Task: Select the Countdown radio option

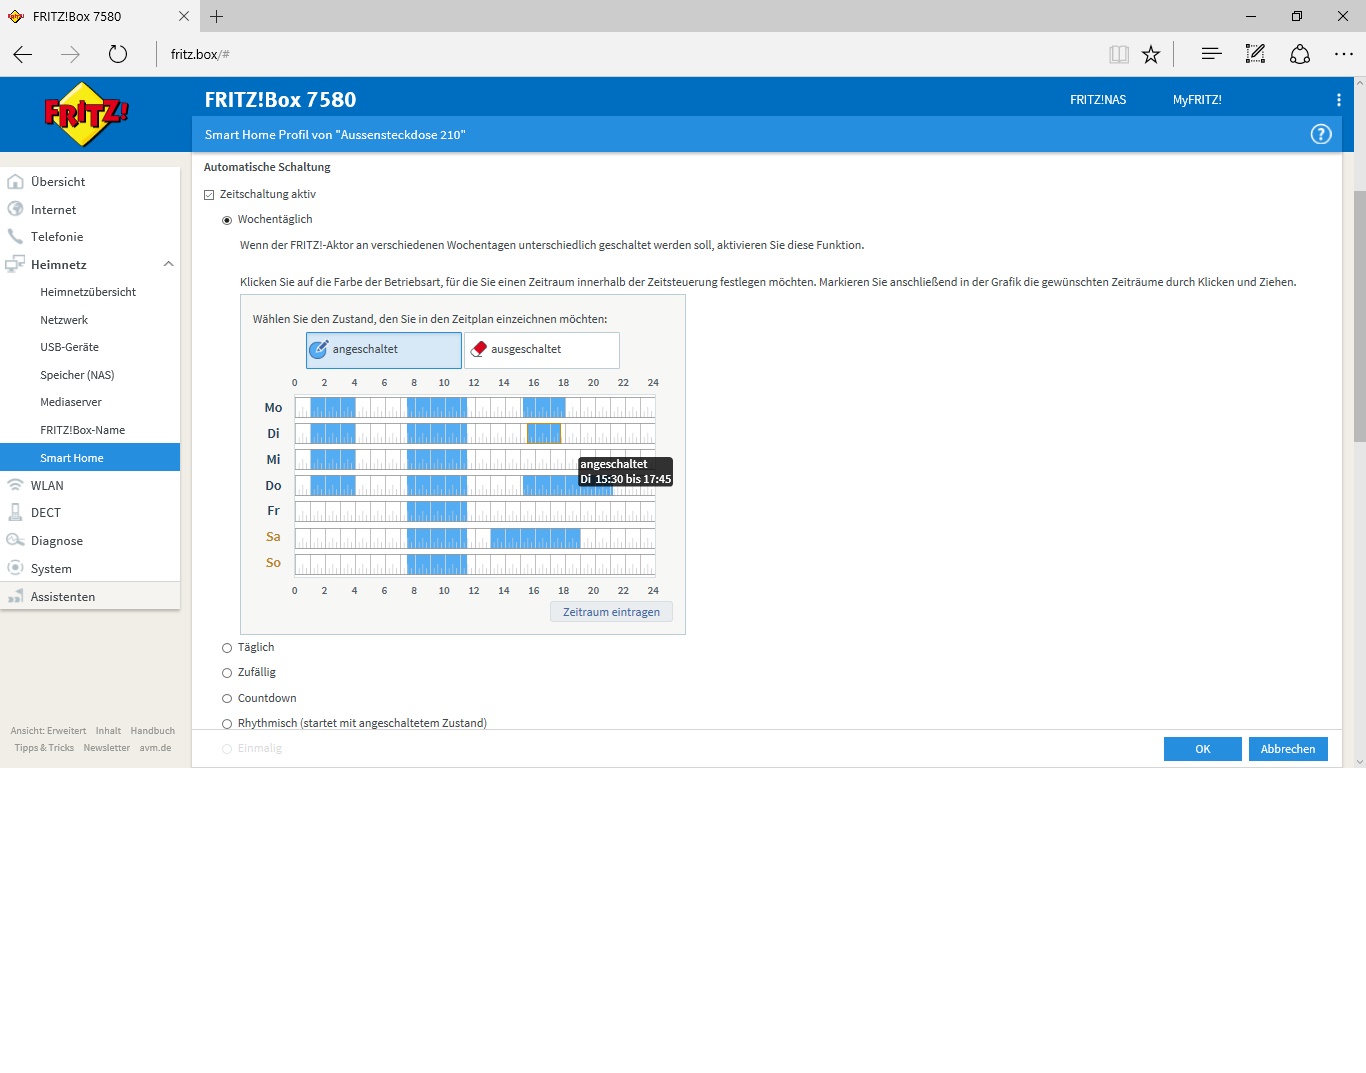Action: pos(227,699)
